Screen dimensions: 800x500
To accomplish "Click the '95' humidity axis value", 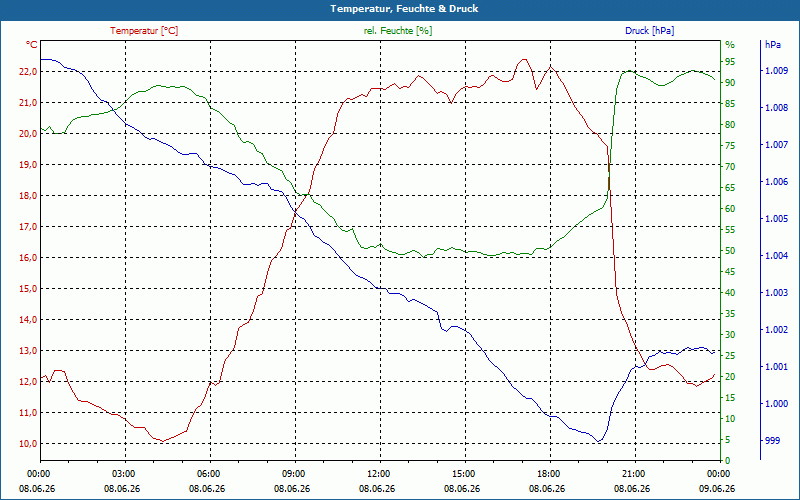I will (x=730, y=62).
